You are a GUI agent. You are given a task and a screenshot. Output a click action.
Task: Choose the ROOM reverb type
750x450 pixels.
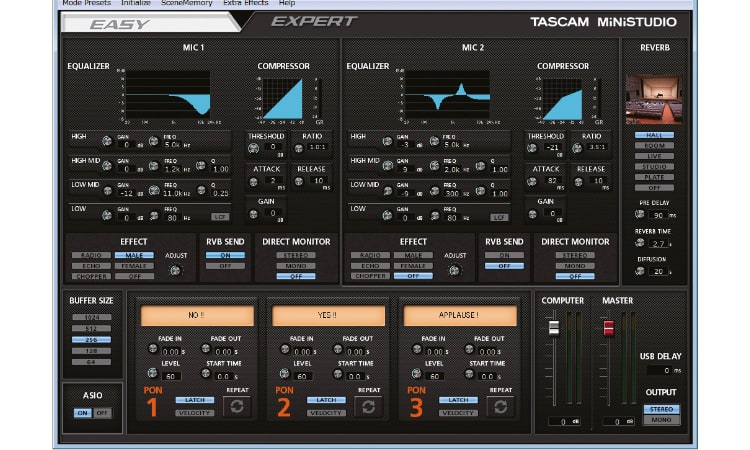[x=654, y=146]
